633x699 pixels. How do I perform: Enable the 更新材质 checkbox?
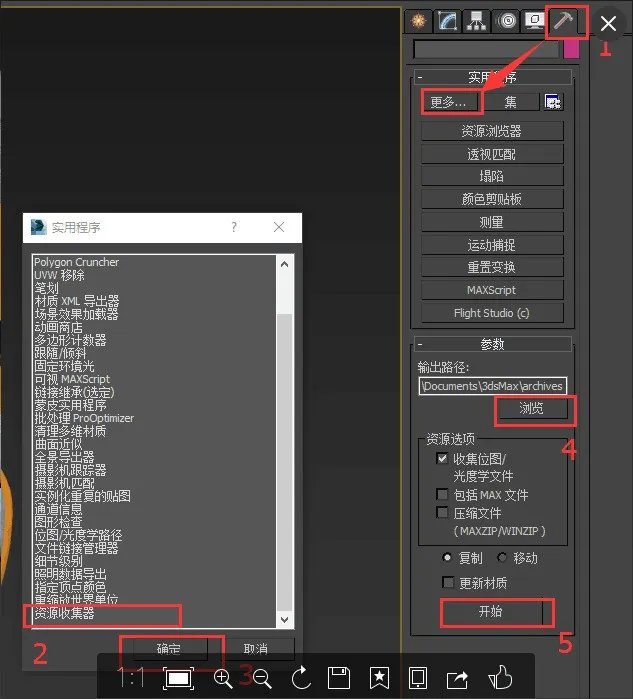(x=448, y=583)
